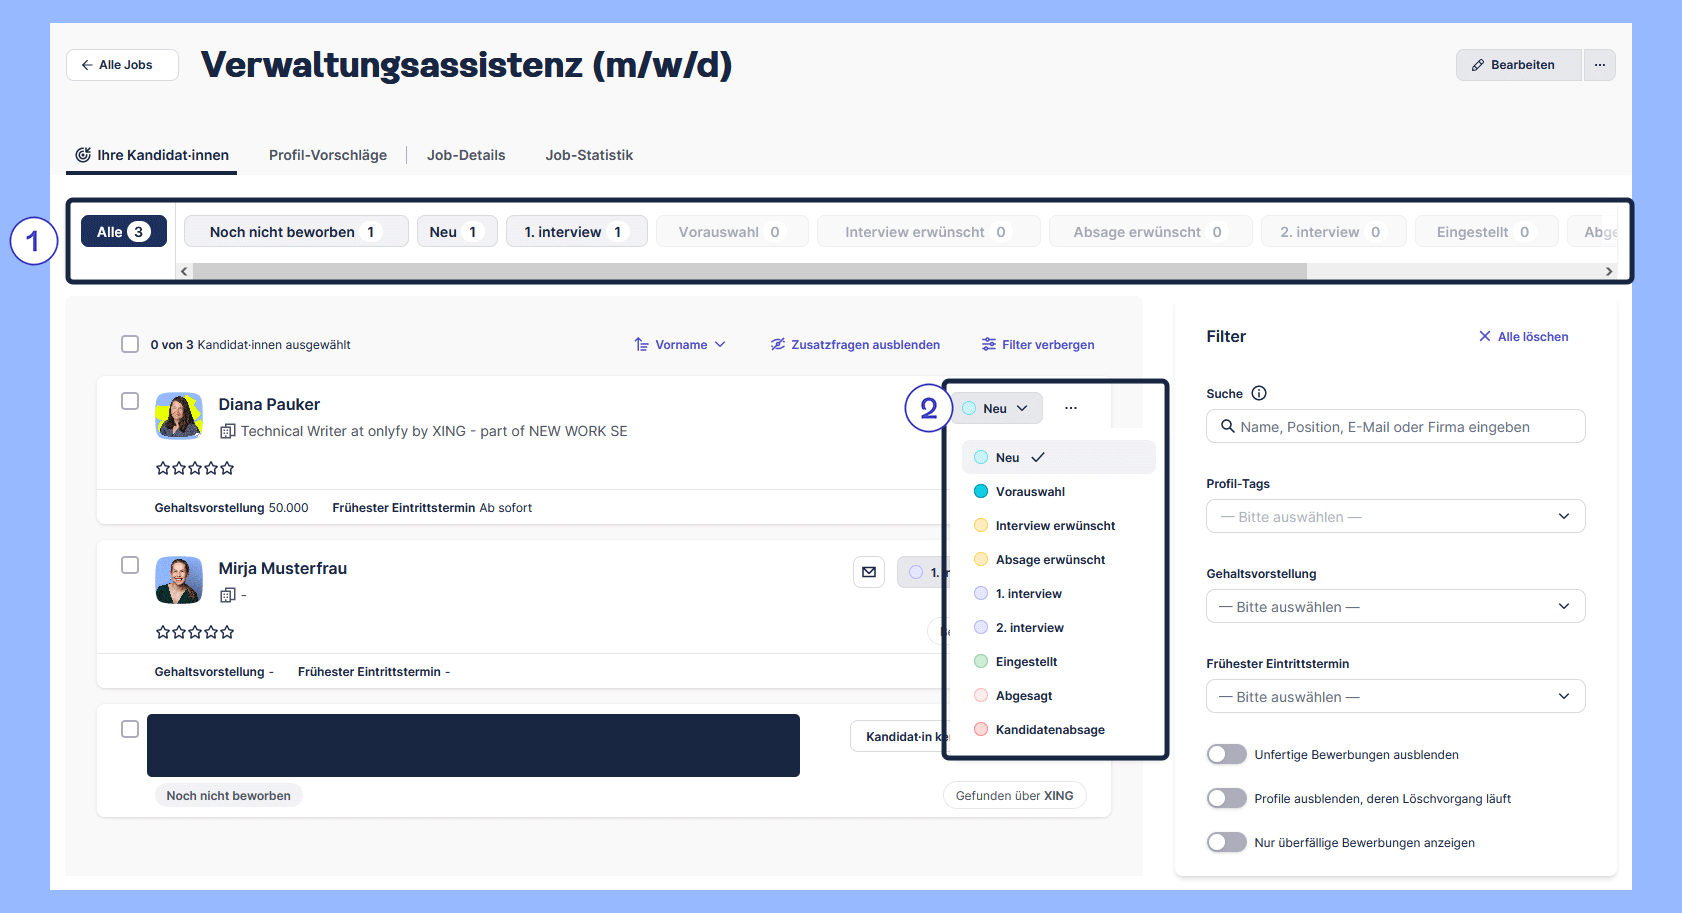Switch to the Job-Statistik tab

pos(589,155)
